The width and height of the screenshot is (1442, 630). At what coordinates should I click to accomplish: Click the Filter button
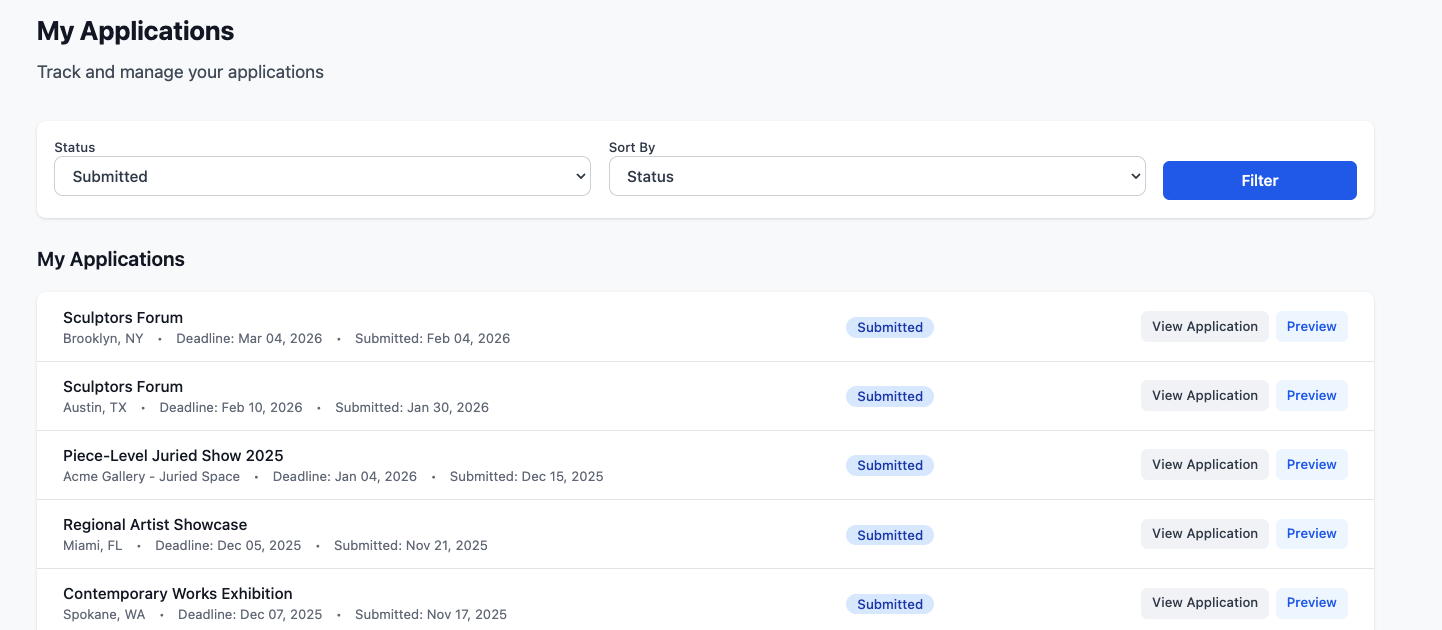(1259, 180)
